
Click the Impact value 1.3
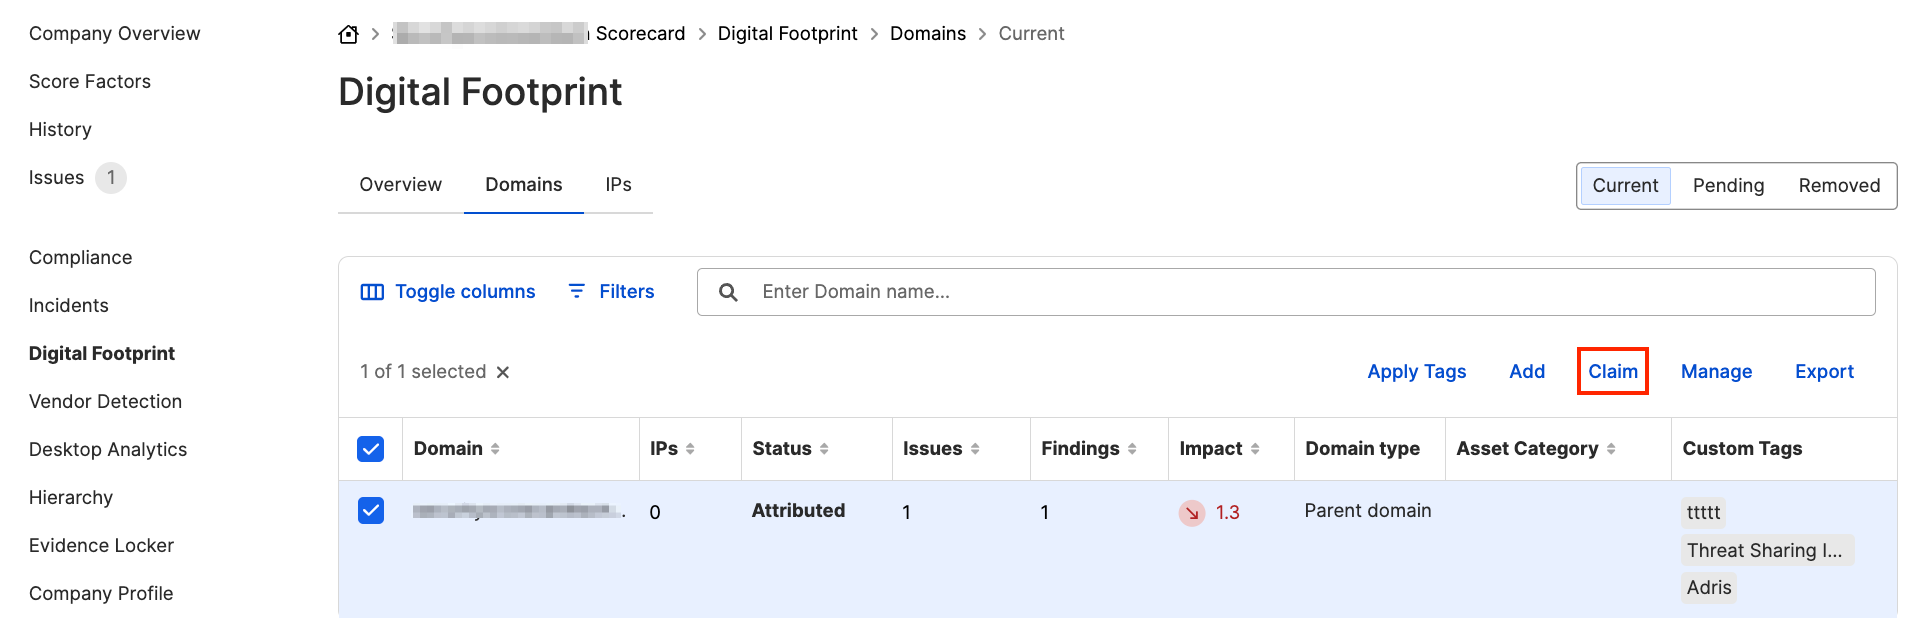coord(1227,513)
